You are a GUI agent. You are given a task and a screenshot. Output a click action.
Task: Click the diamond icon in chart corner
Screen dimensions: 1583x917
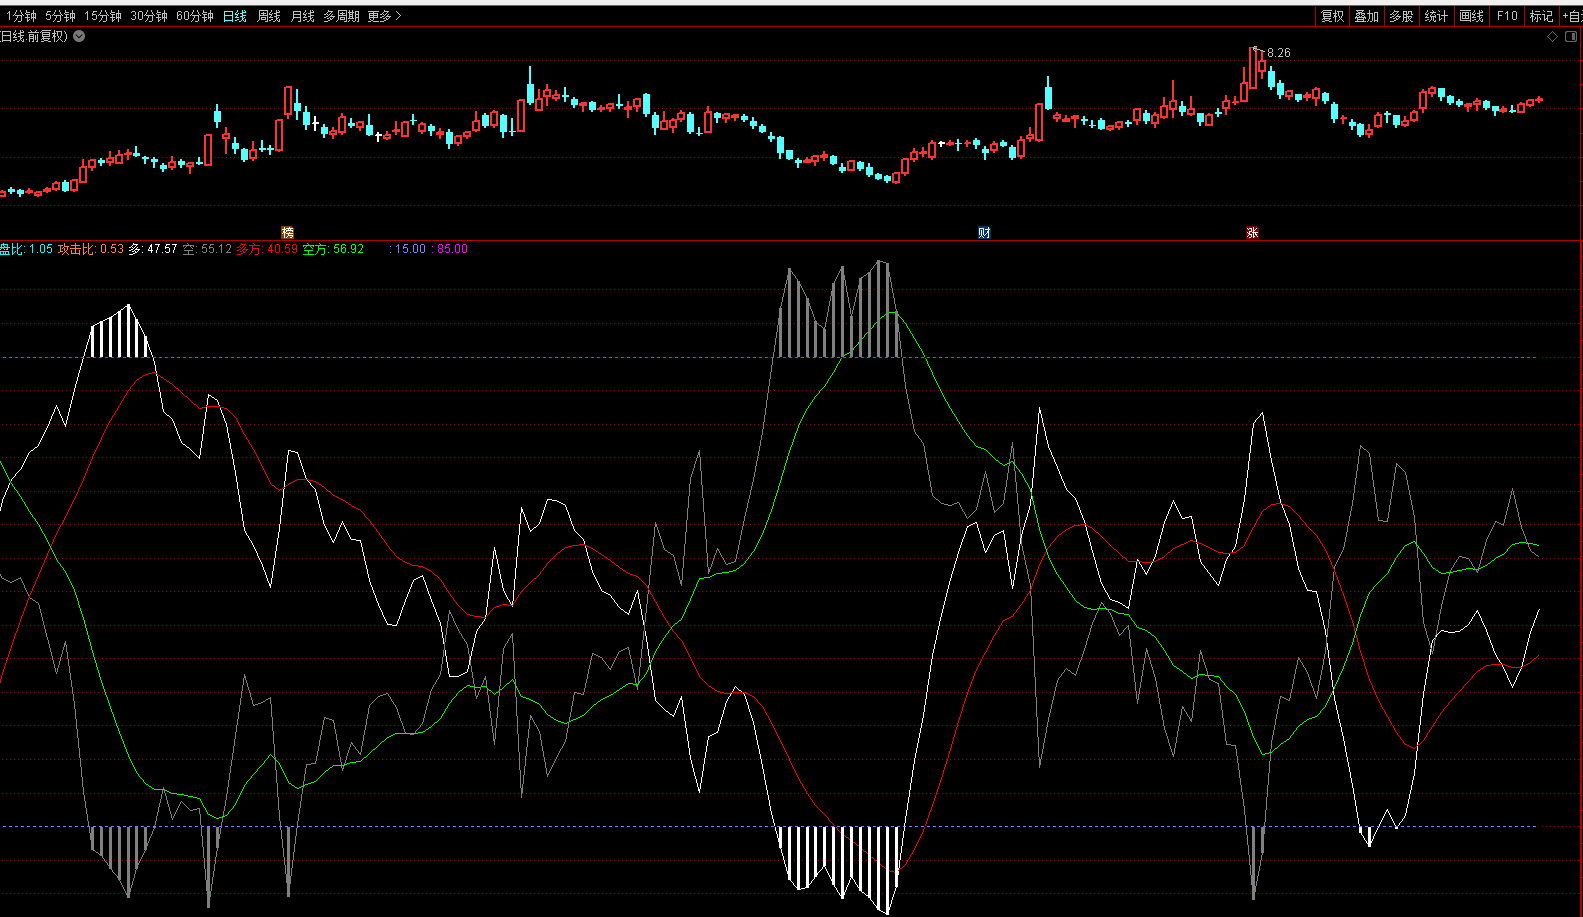pyautogui.click(x=1553, y=37)
